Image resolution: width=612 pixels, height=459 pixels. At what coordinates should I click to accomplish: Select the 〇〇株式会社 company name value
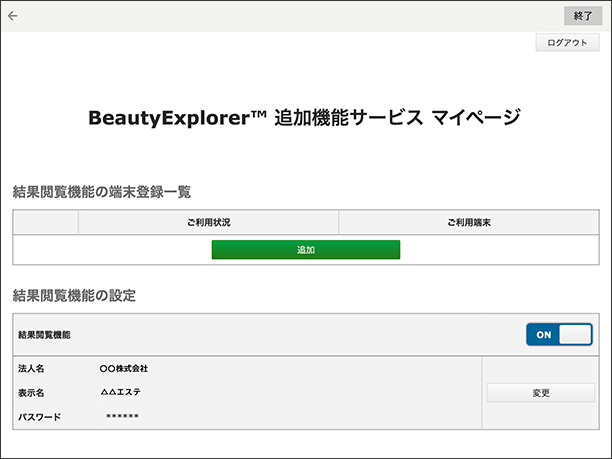(124, 369)
